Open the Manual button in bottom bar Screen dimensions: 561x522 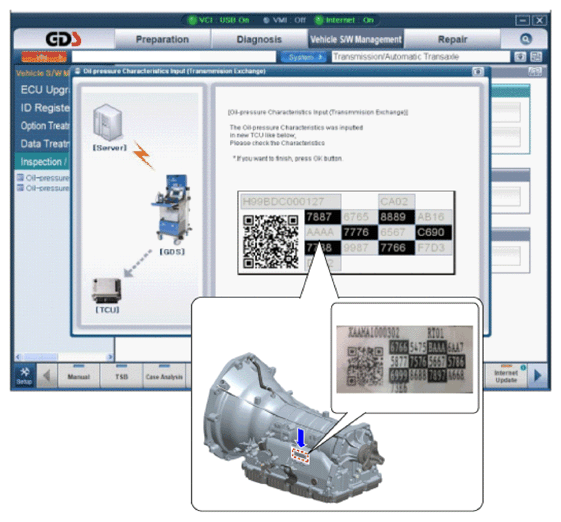coord(78,376)
